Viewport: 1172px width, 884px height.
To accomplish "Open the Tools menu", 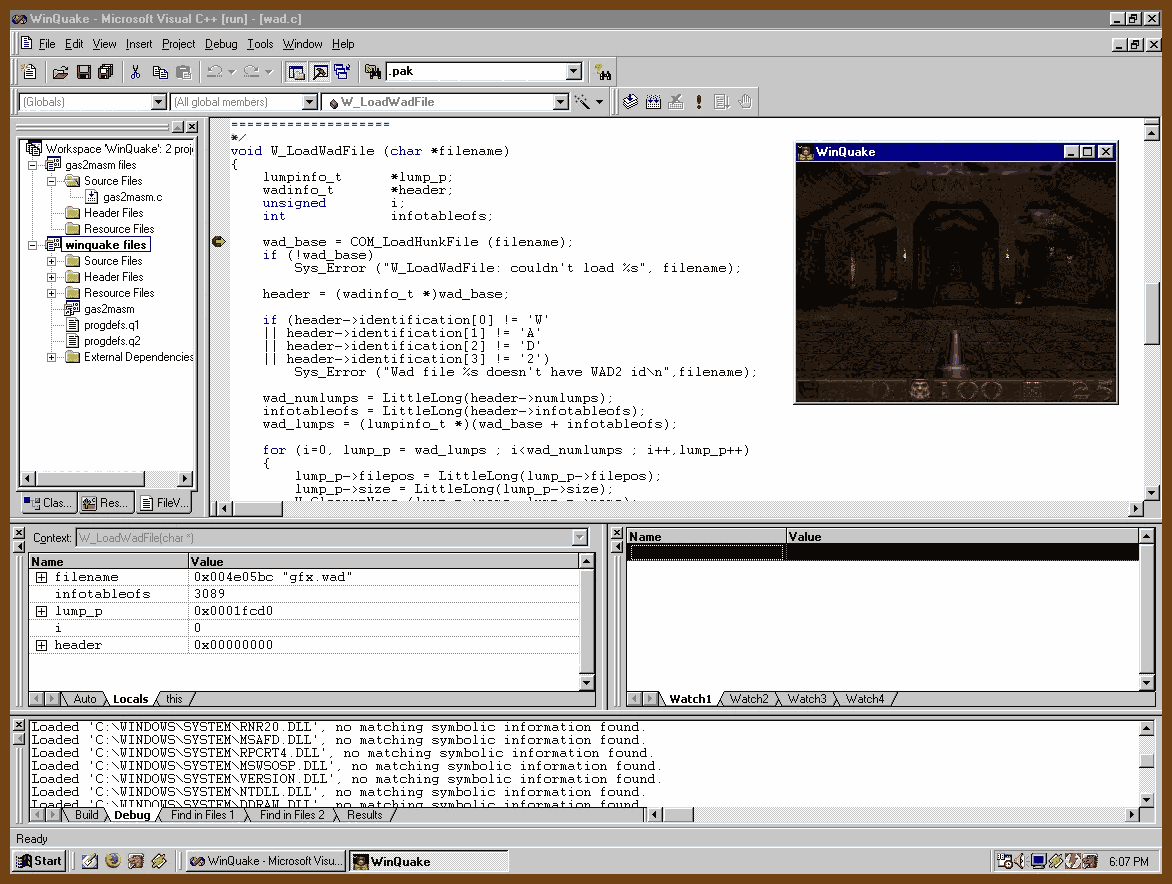I will point(260,44).
